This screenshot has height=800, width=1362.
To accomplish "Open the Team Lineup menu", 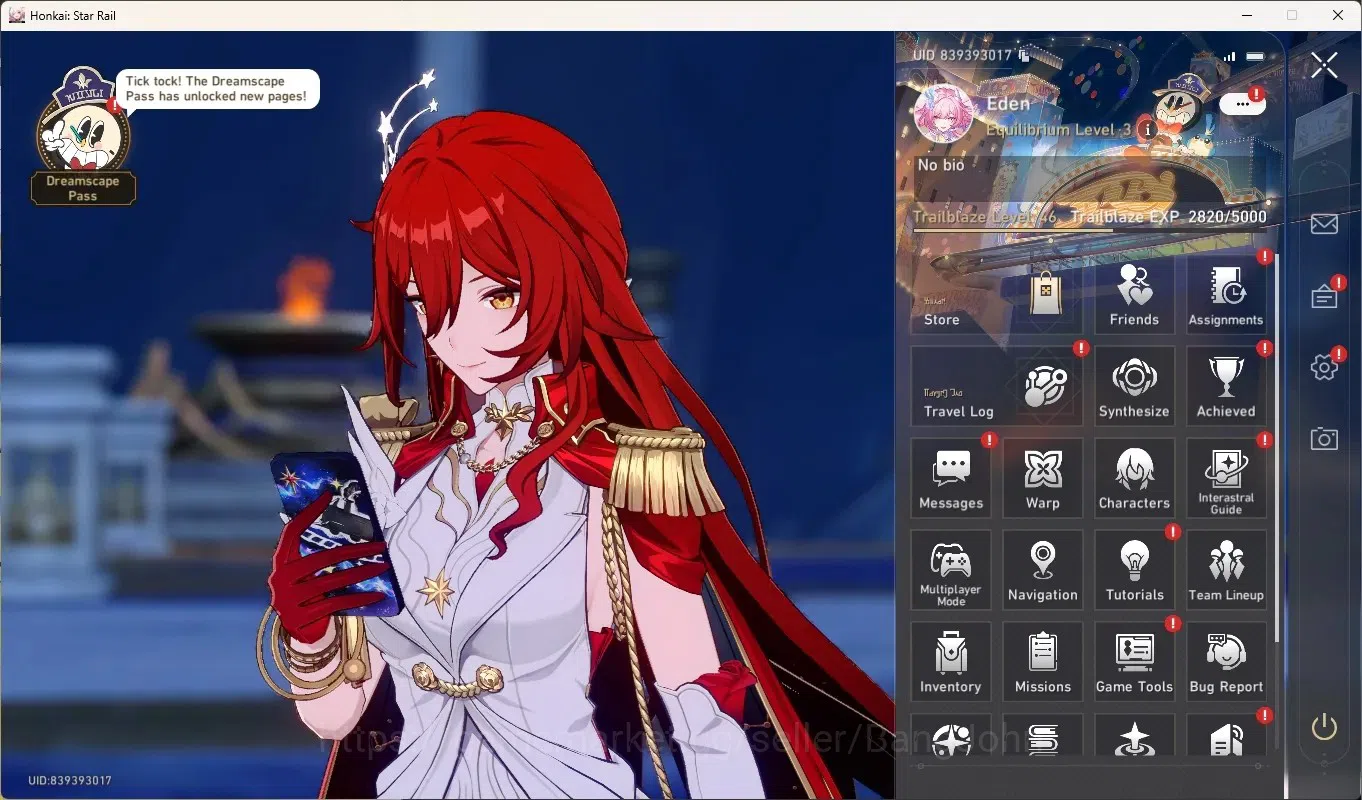I will pos(1226,570).
